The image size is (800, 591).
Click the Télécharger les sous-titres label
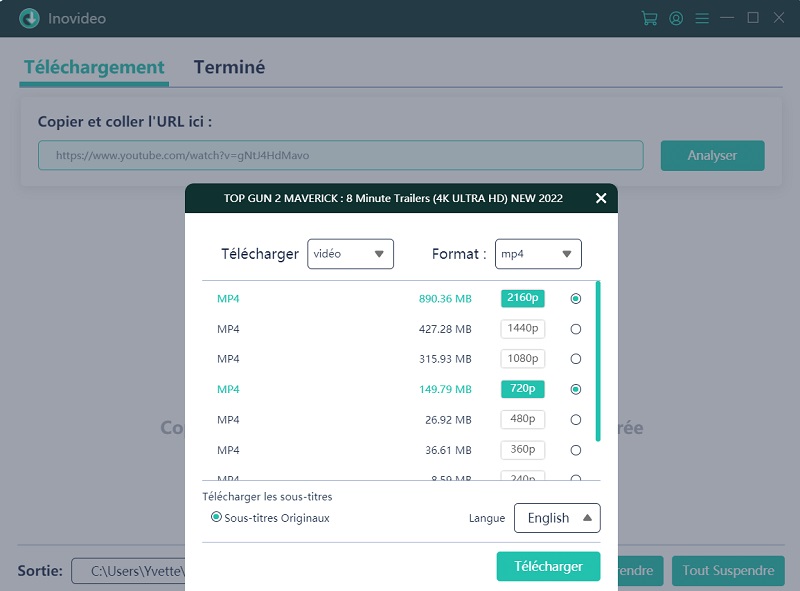click(267, 497)
